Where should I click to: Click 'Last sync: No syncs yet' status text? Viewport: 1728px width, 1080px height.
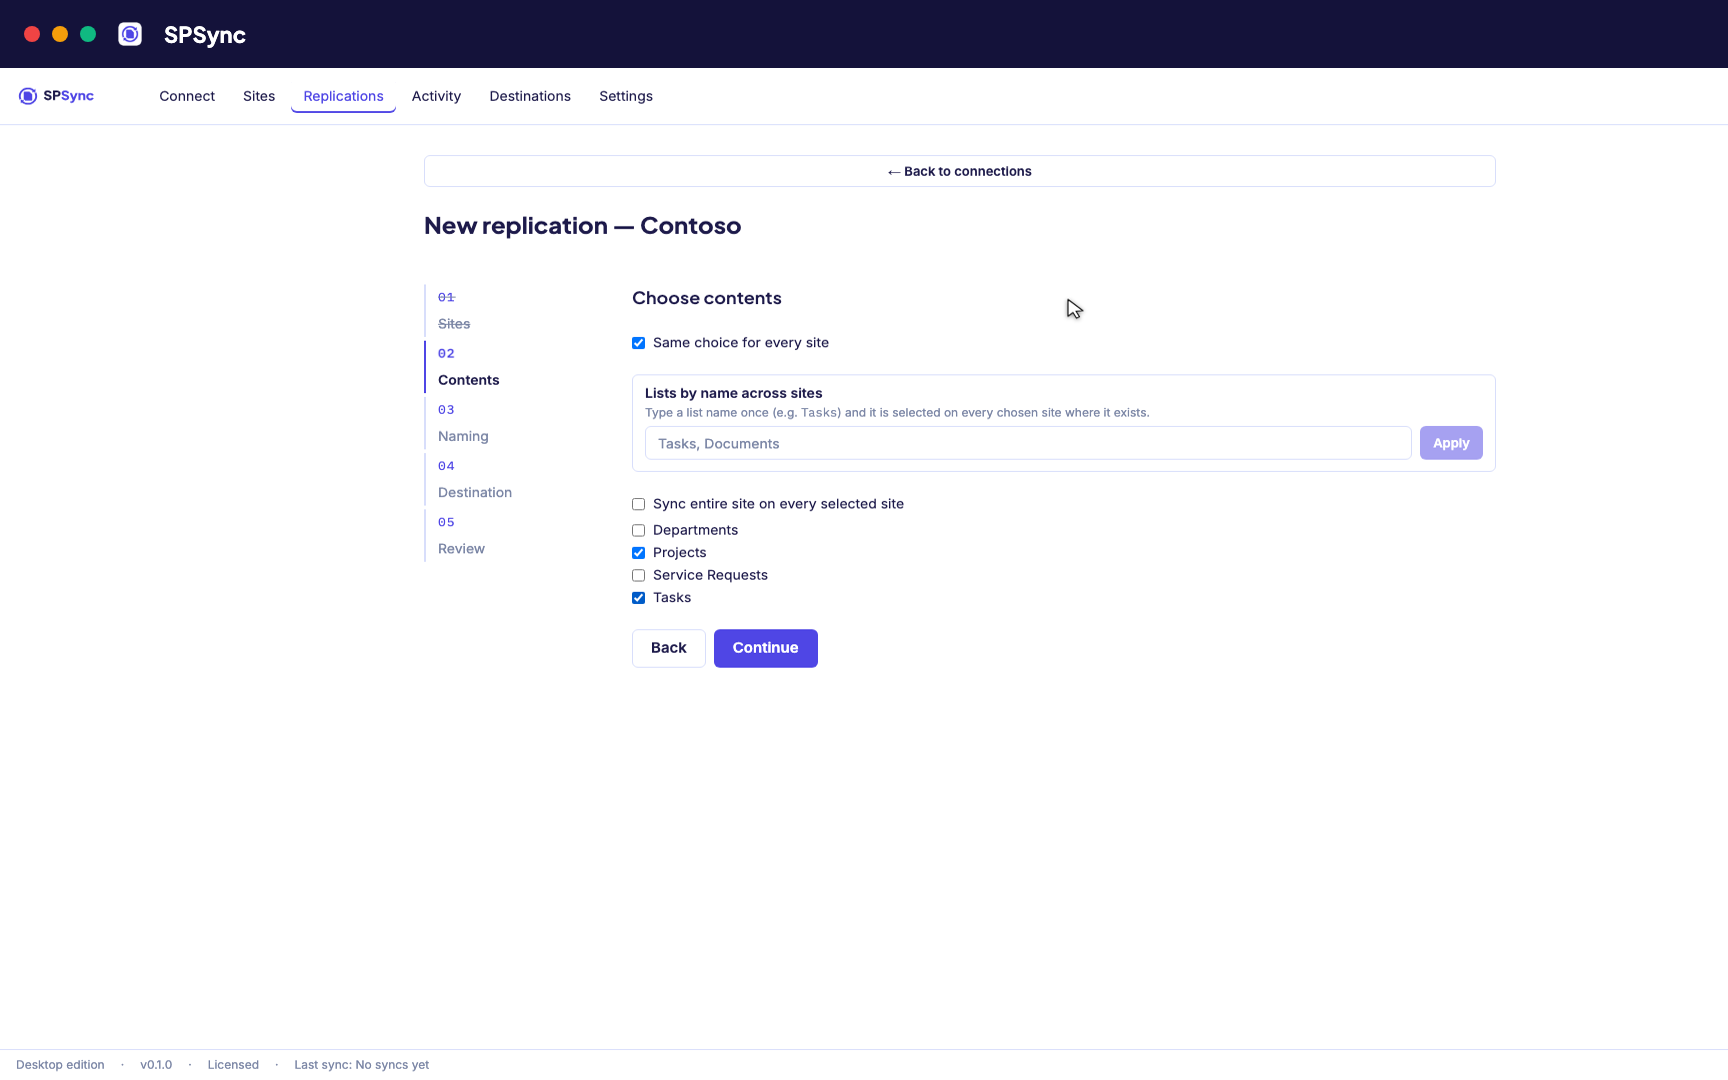tap(361, 1065)
